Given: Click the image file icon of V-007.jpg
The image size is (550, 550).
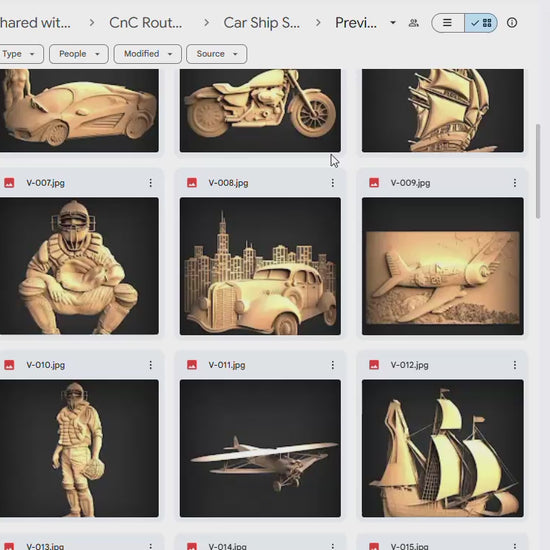Looking at the screenshot, I should coord(9,183).
